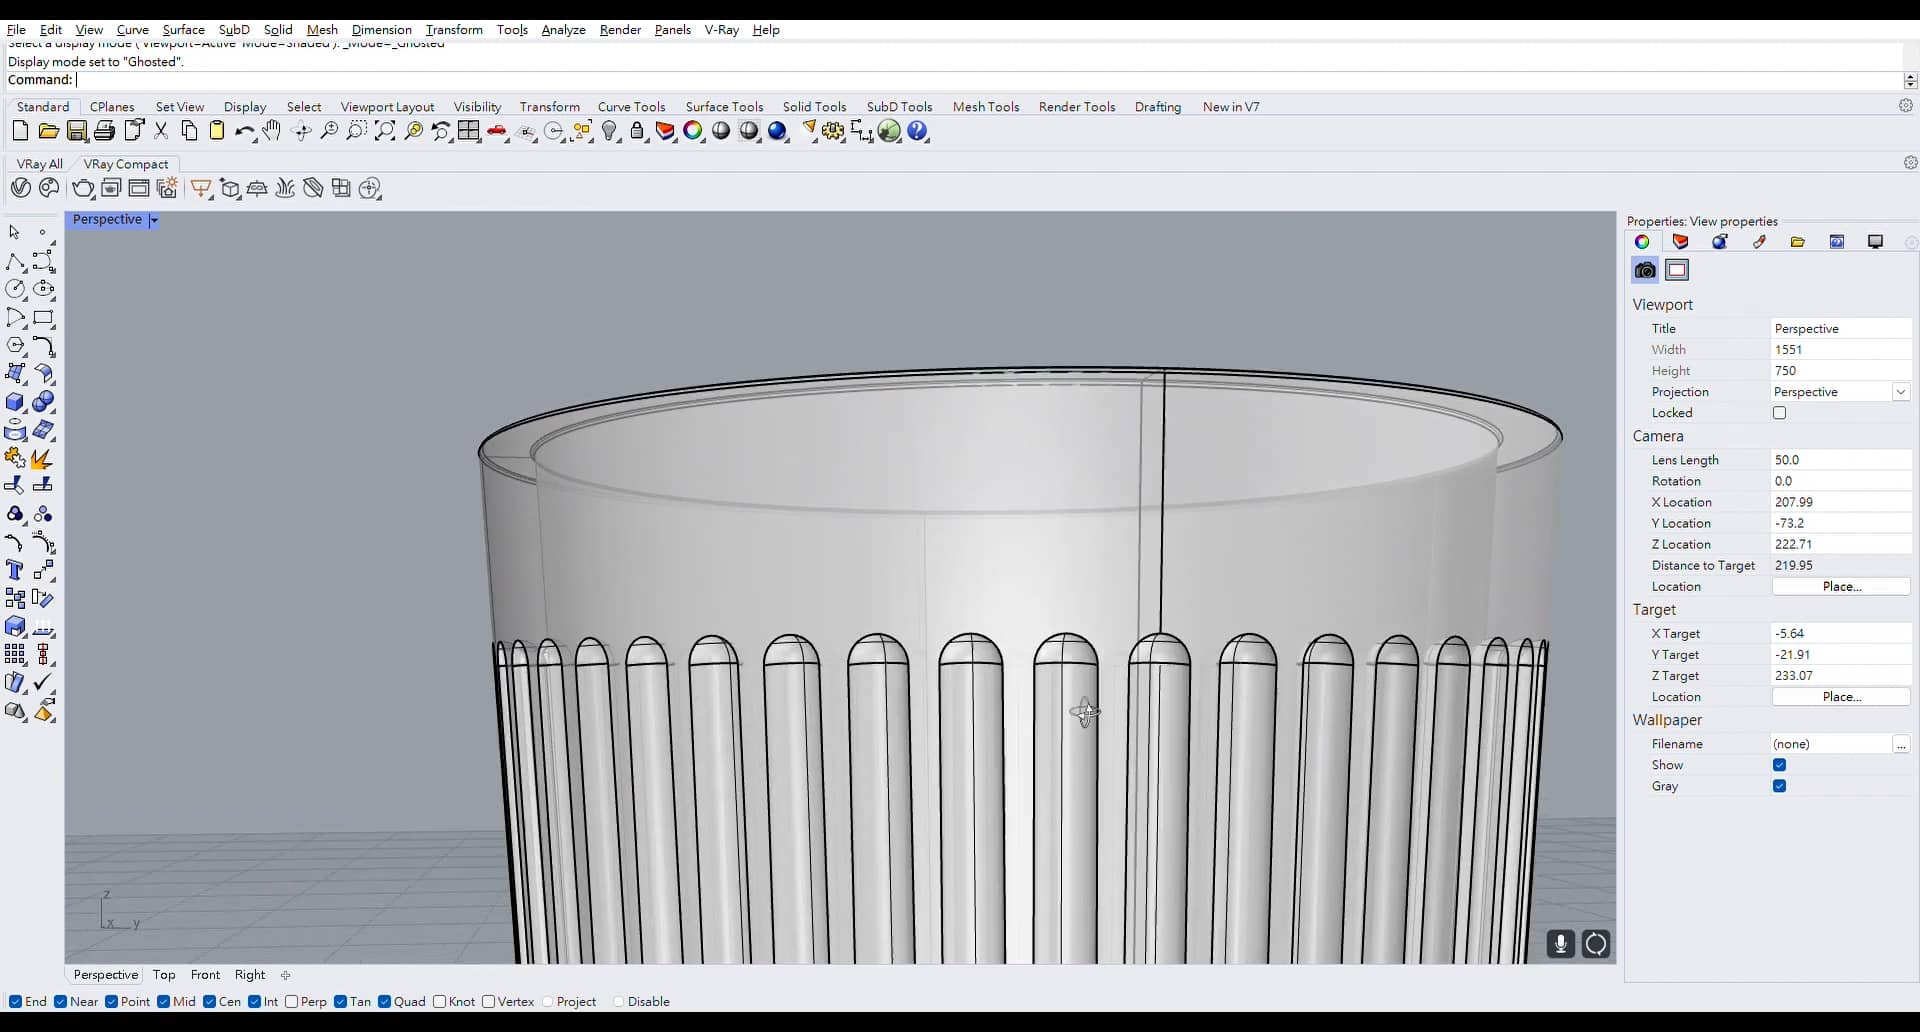This screenshot has height=1032, width=1920.
Task: Open the Layers panel tab icon
Action: coord(1680,242)
